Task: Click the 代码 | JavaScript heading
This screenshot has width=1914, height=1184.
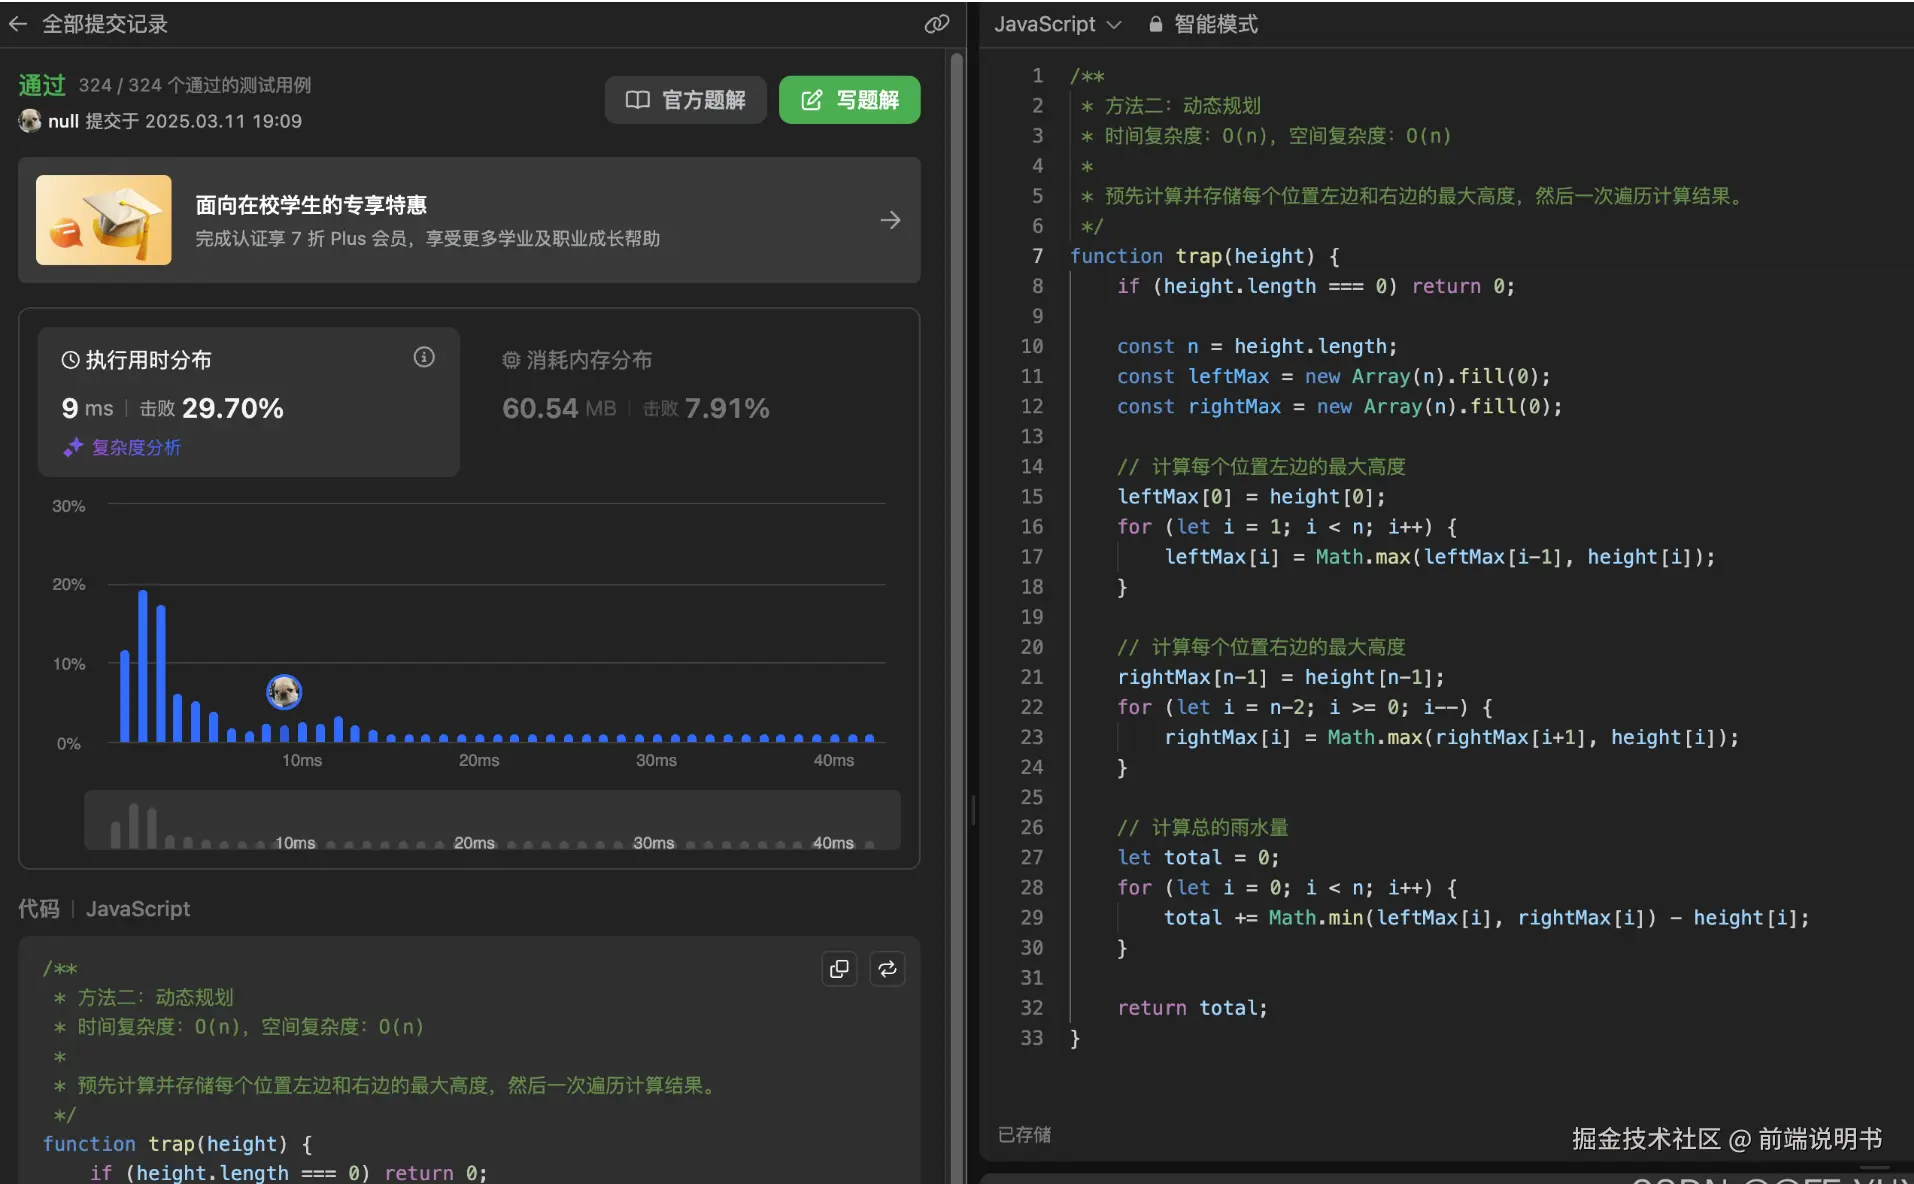Action: (x=104, y=908)
